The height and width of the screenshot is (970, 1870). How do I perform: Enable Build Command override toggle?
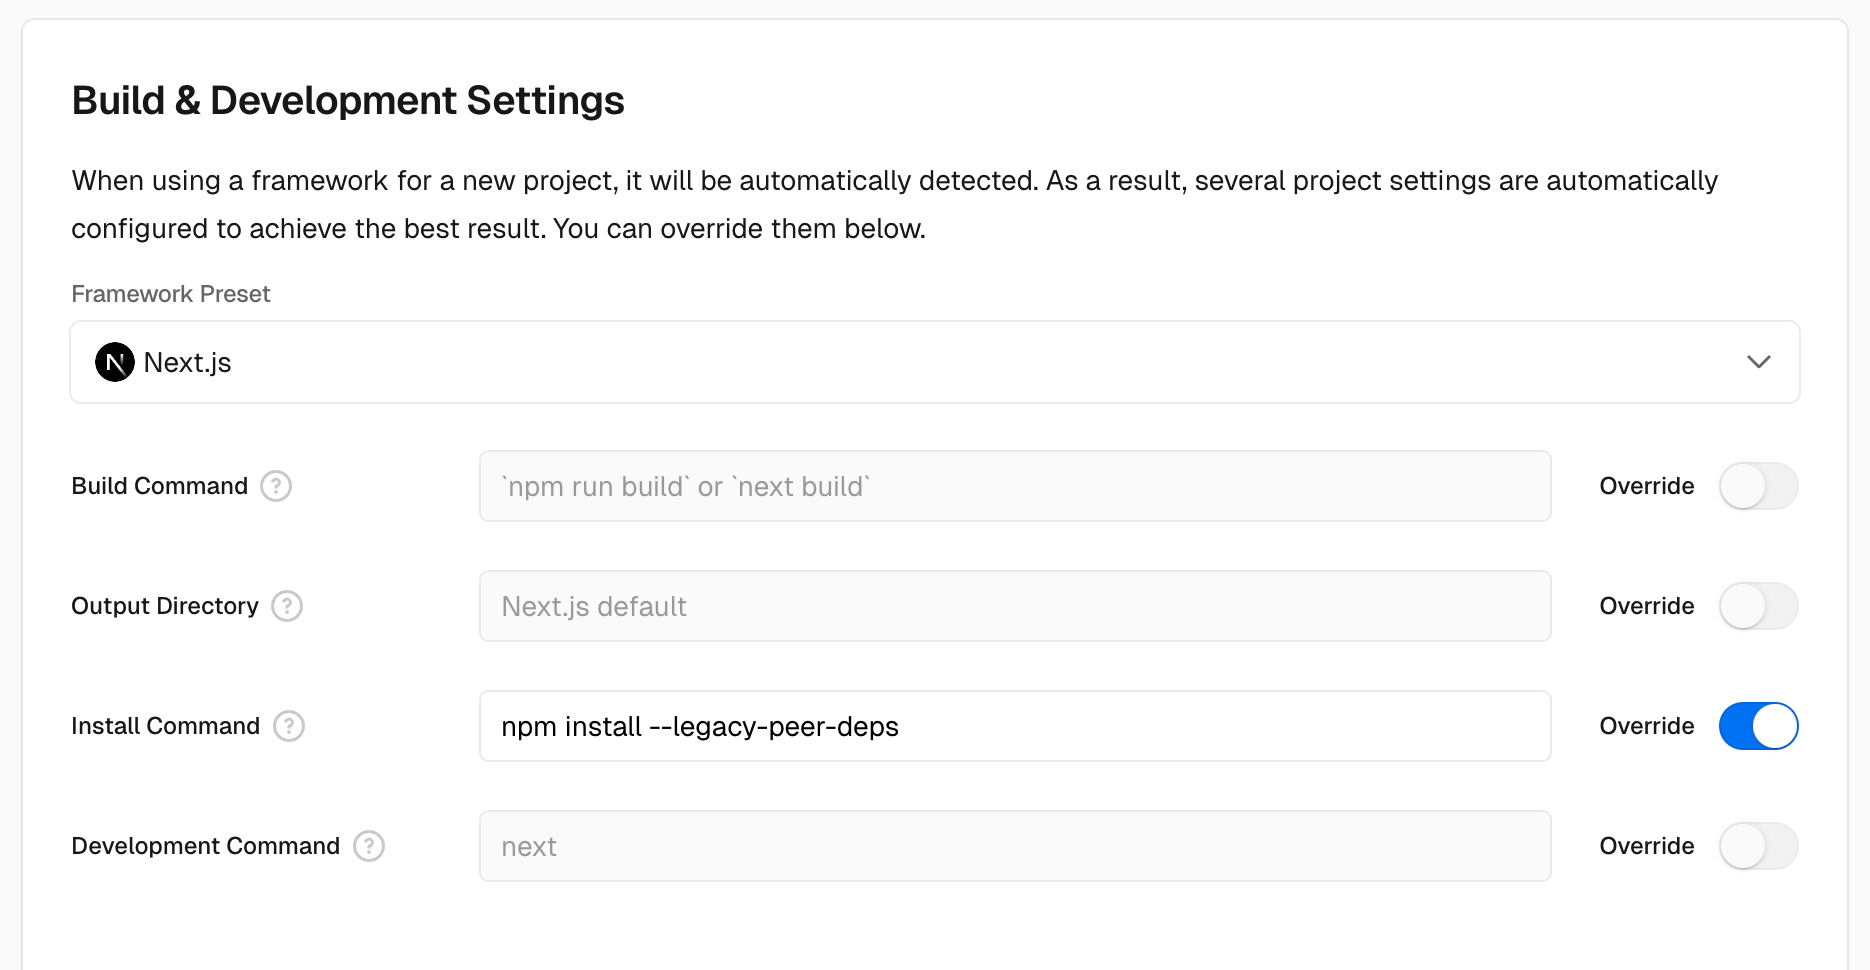coord(1758,486)
